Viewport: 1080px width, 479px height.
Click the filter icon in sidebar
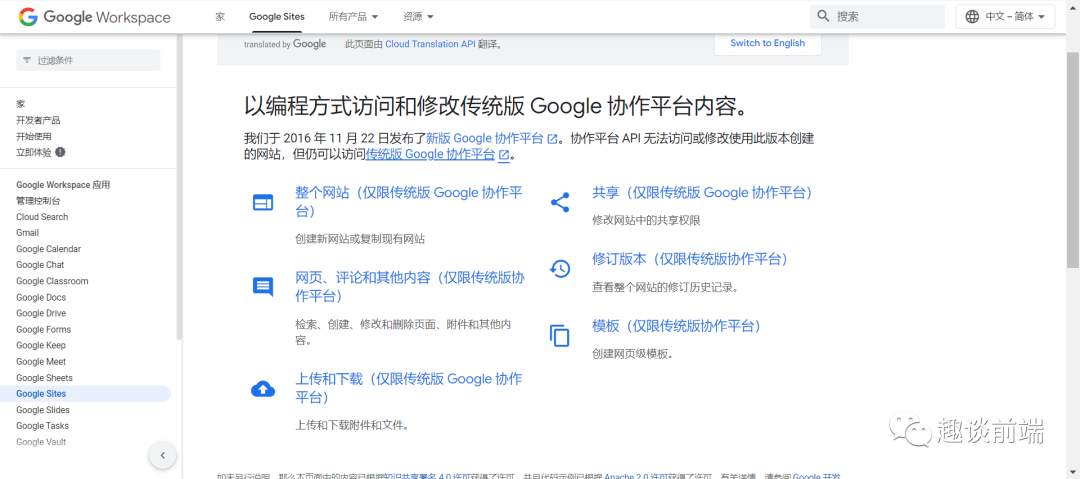pyautogui.click(x=27, y=61)
